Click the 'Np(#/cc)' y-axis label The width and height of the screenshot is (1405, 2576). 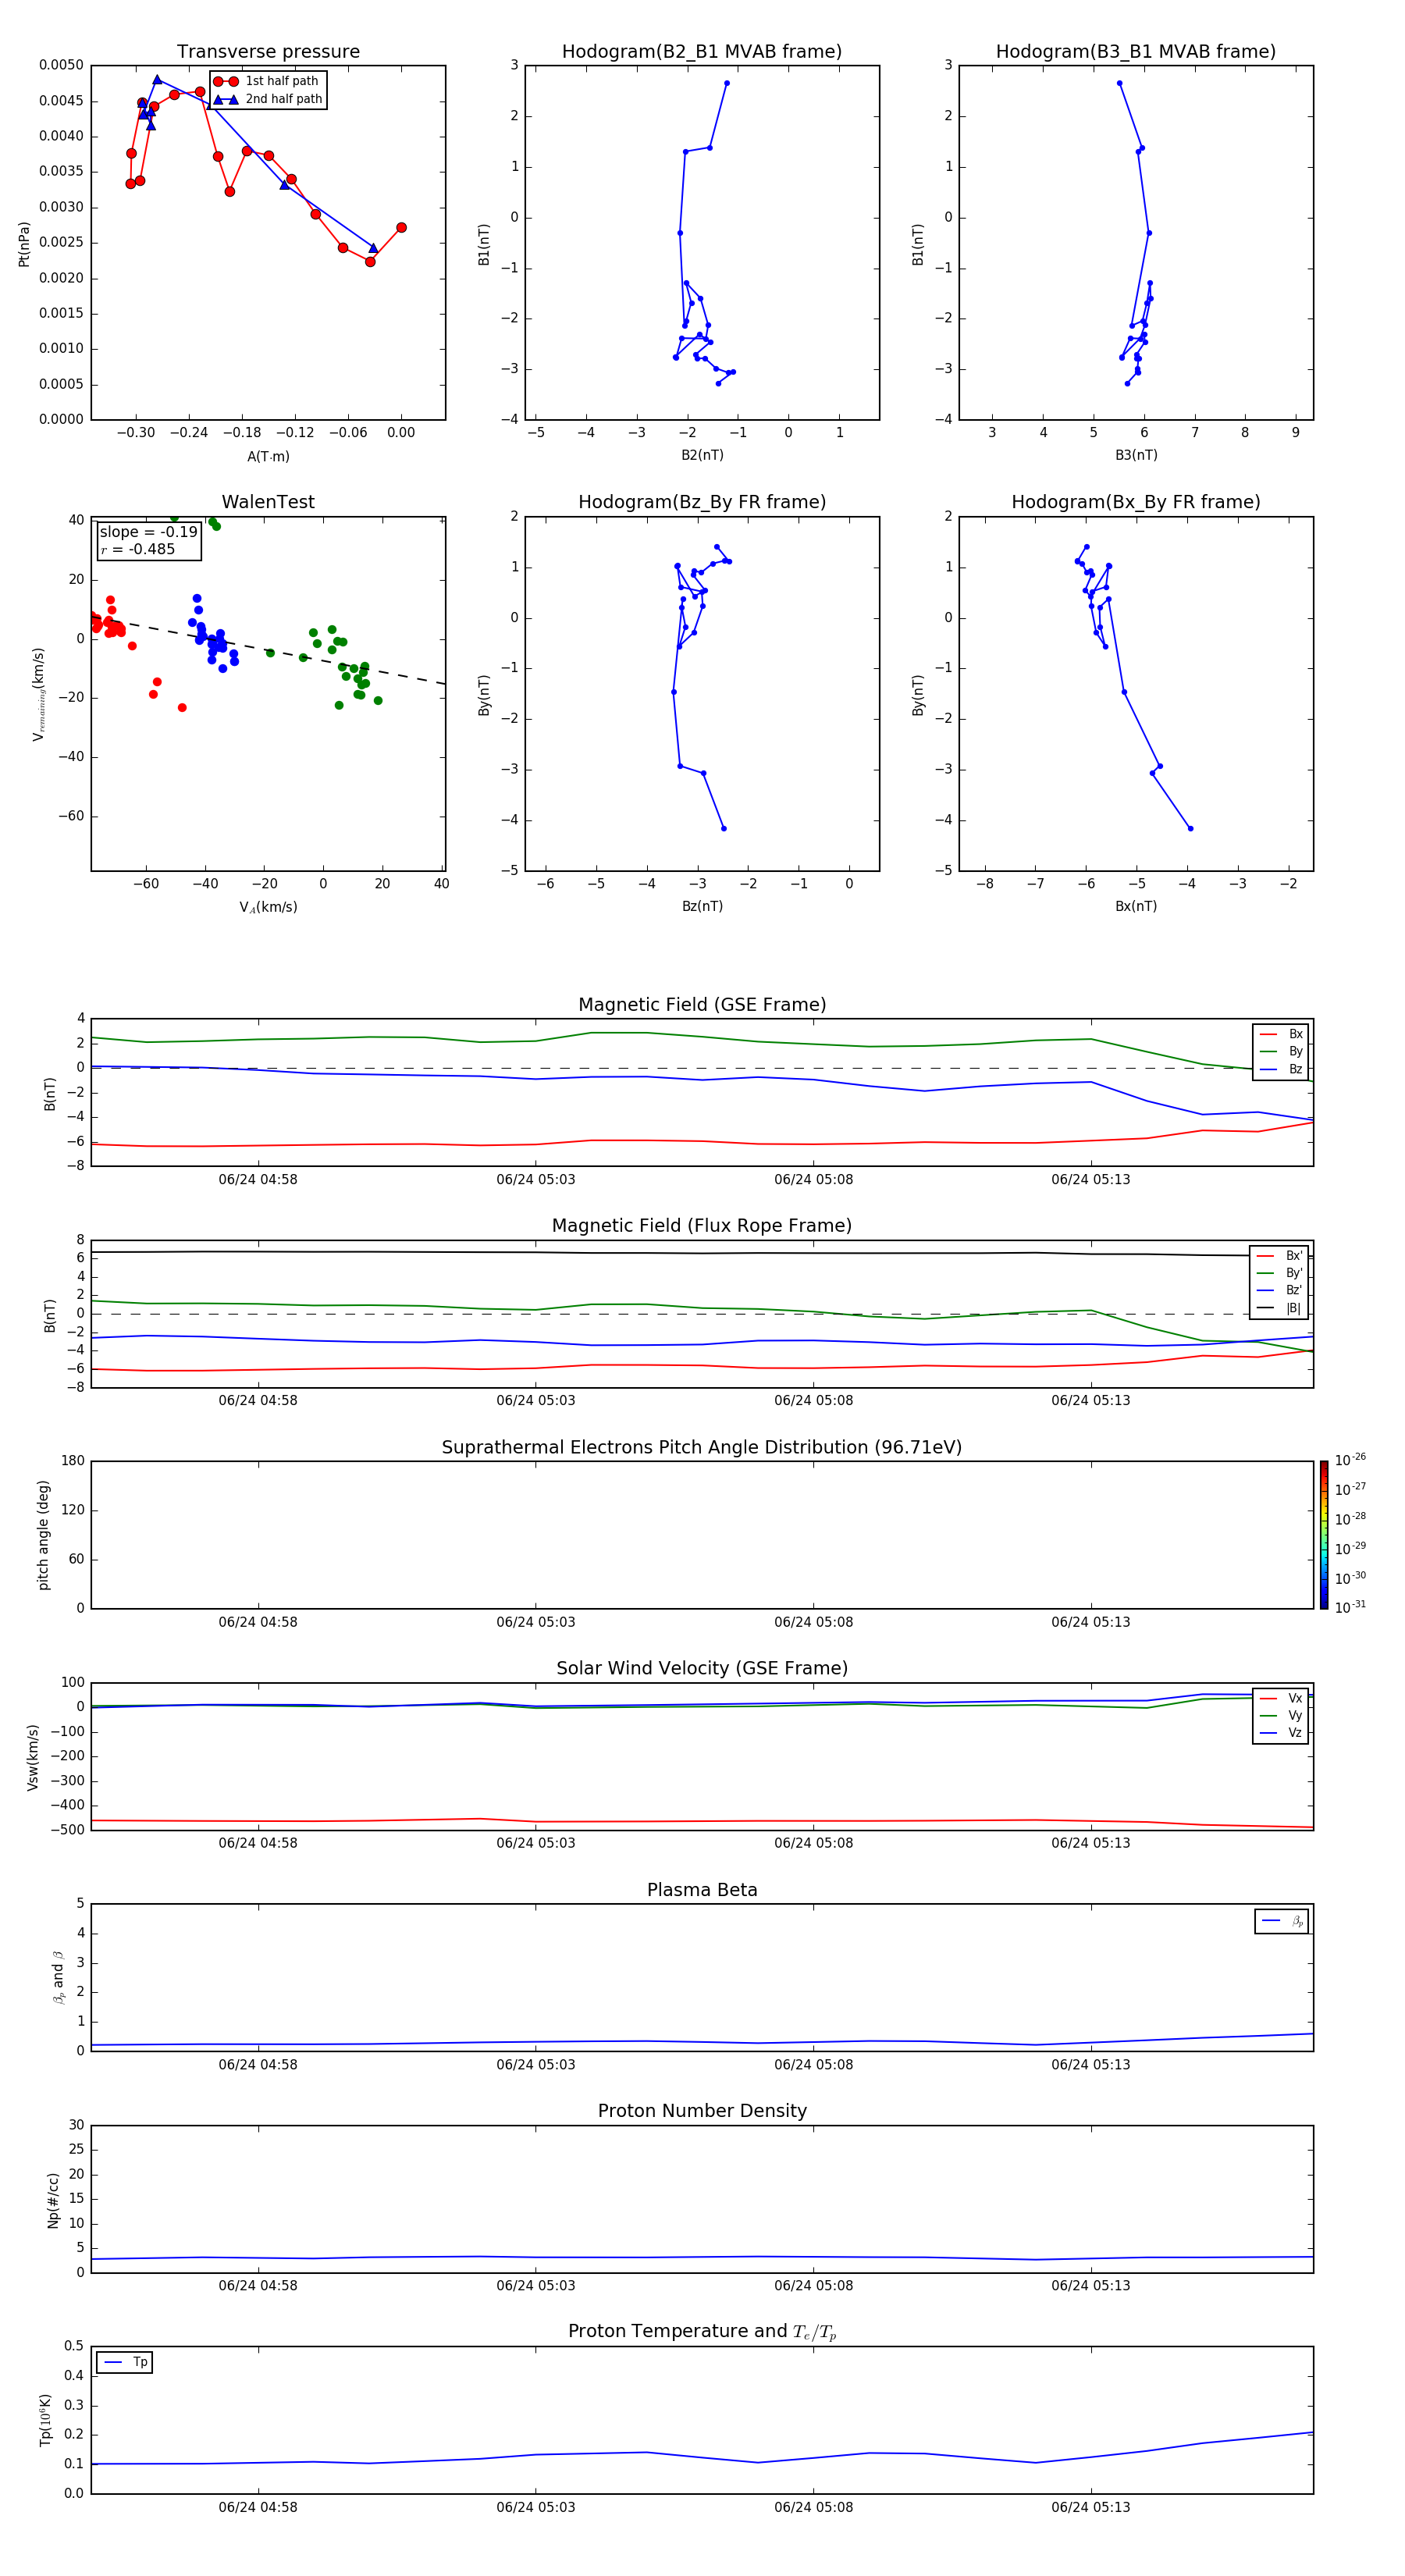[53, 2200]
